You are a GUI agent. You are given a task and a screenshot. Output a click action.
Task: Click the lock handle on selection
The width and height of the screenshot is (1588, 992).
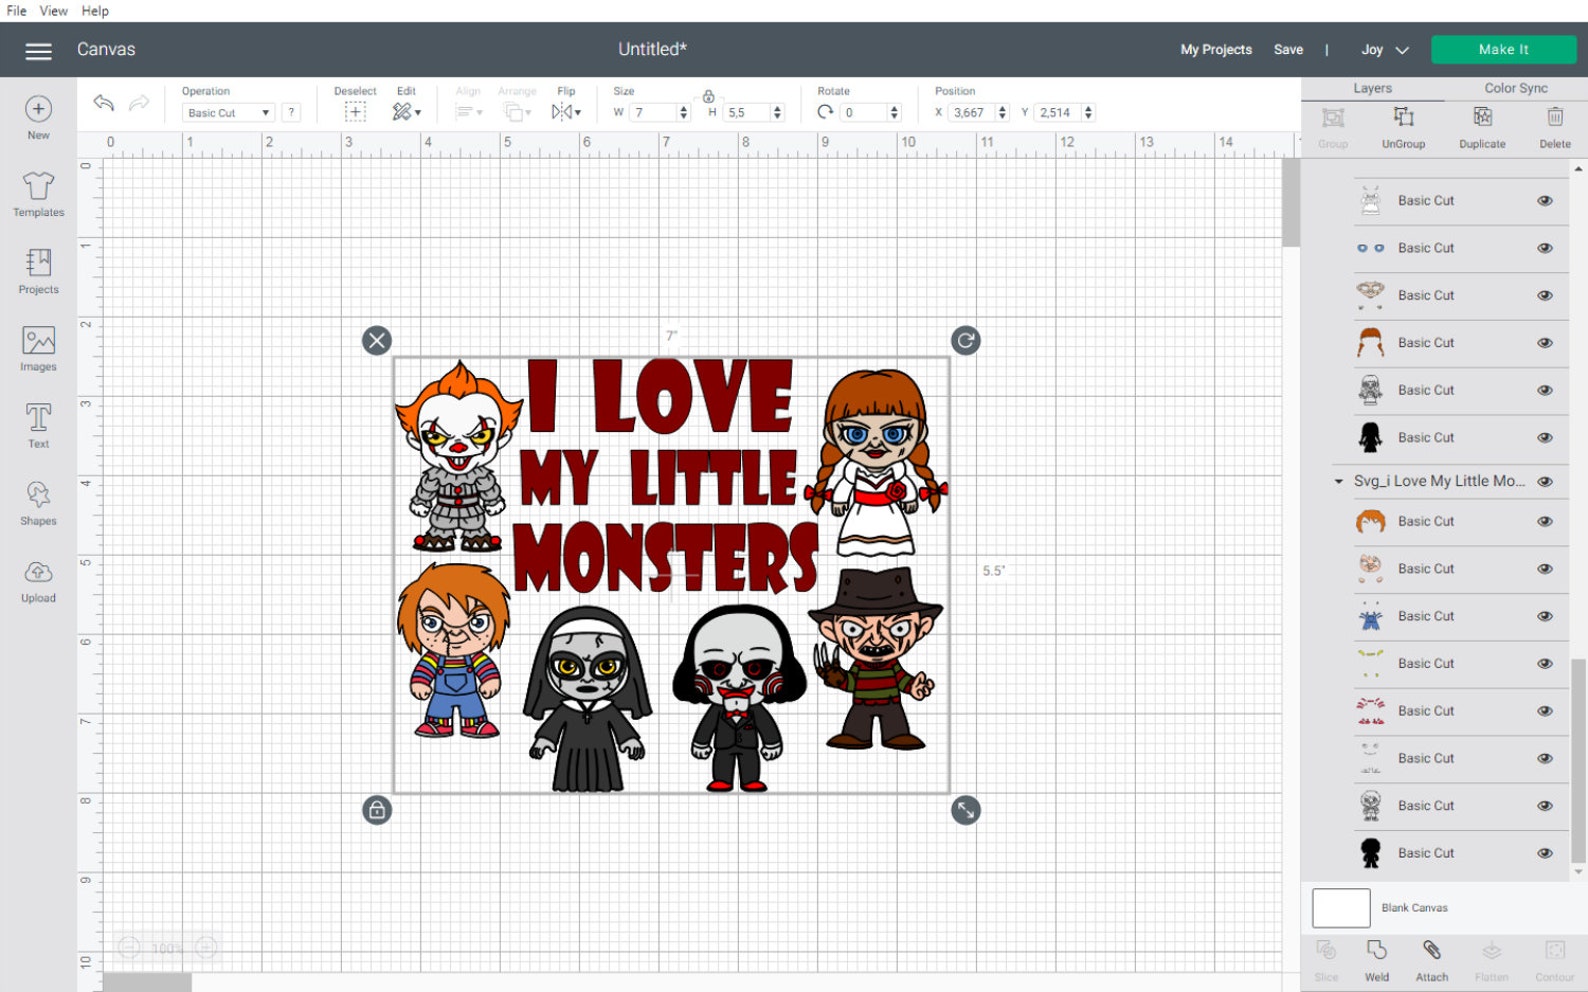[377, 810]
